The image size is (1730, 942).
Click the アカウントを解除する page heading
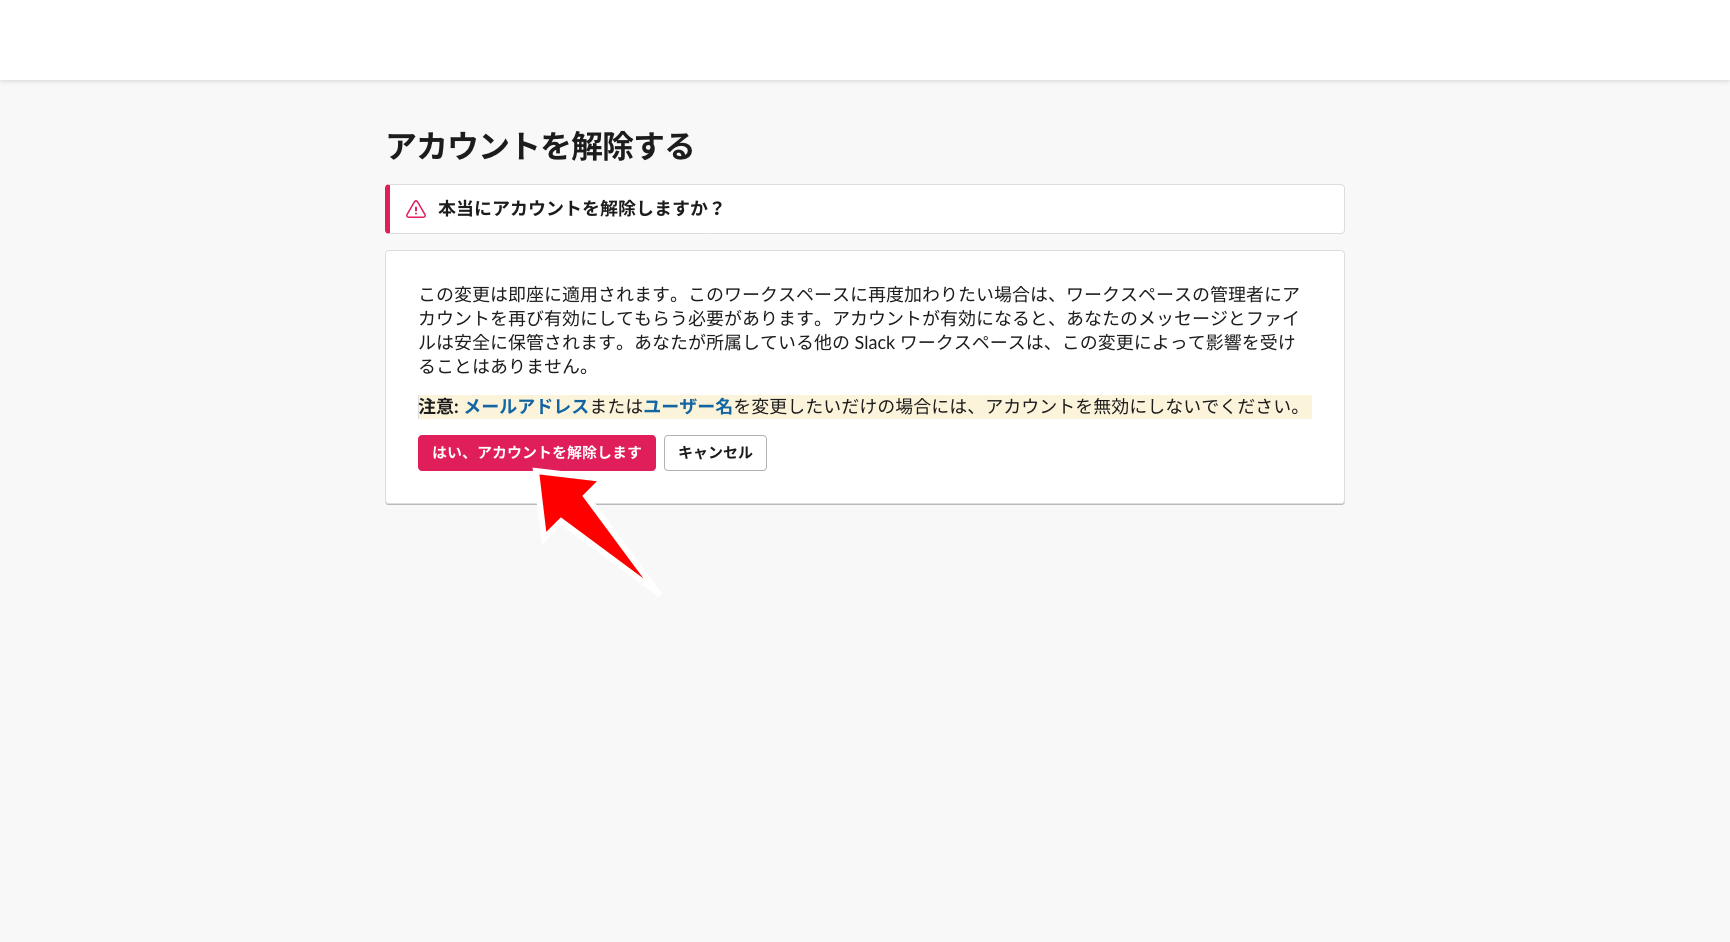click(x=540, y=145)
